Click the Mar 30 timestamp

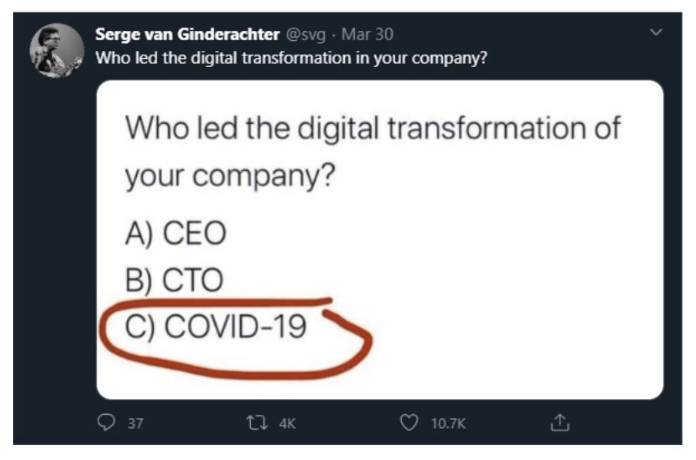[367, 34]
